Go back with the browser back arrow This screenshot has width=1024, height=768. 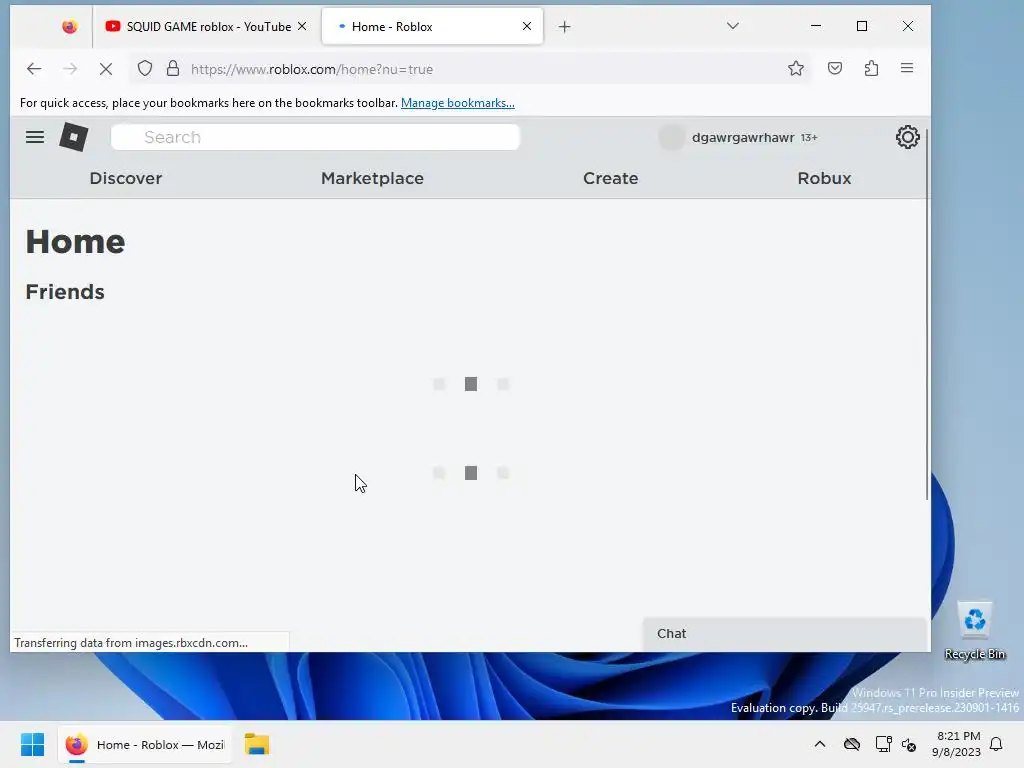click(34, 69)
